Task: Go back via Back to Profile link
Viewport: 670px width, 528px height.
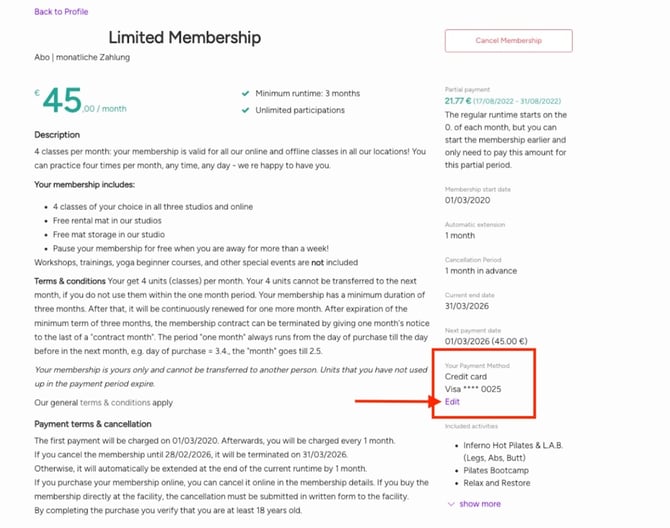Action: (61, 12)
